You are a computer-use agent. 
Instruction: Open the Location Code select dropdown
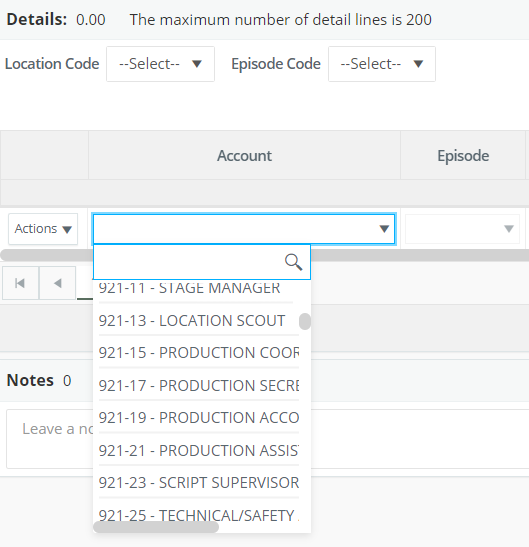(161, 64)
